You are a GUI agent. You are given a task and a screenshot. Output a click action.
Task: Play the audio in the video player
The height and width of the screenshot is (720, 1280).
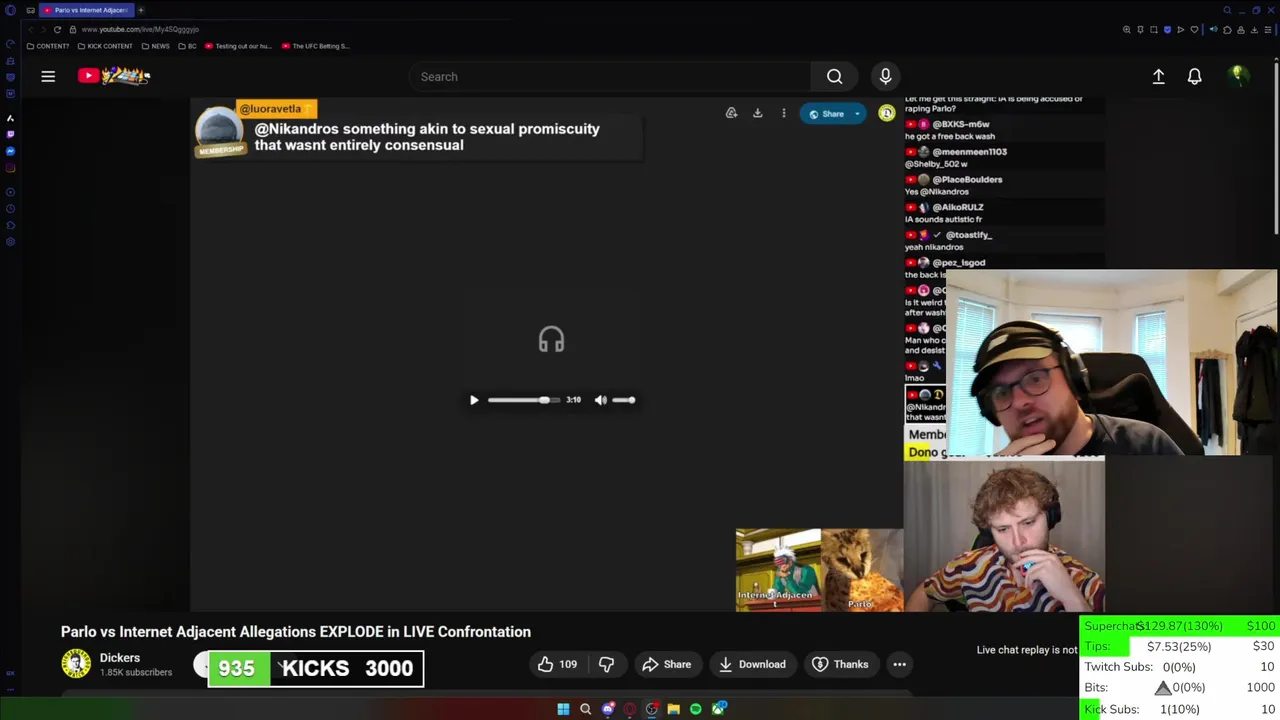click(x=474, y=400)
